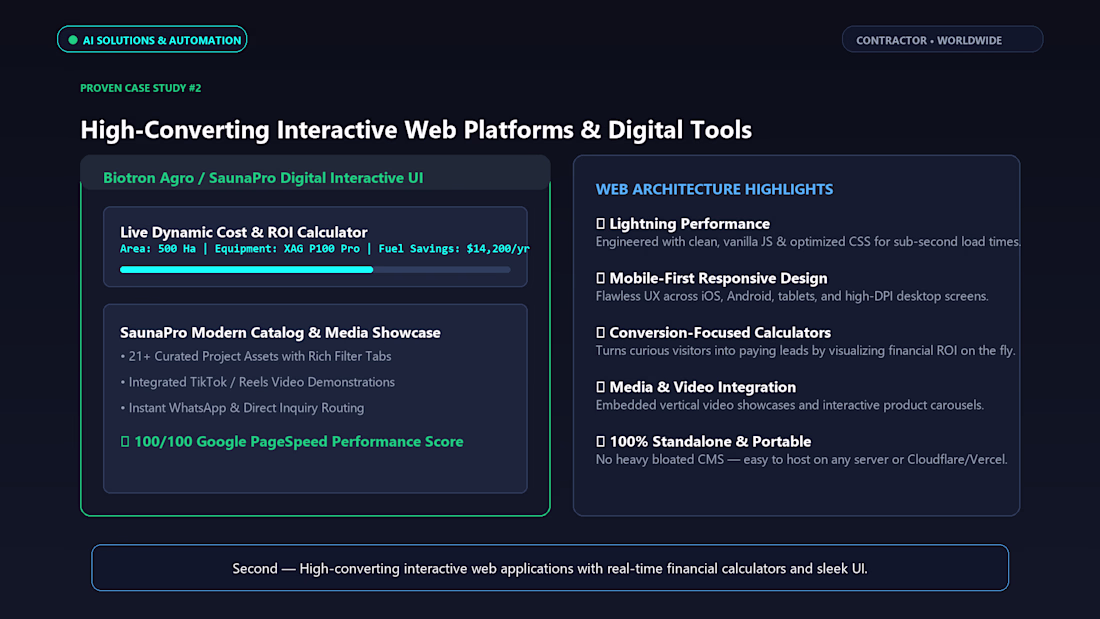This screenshot has width=1100, height=619.
Task: Click the AI Solutions & Automation badge
Action: pos(152,39)
